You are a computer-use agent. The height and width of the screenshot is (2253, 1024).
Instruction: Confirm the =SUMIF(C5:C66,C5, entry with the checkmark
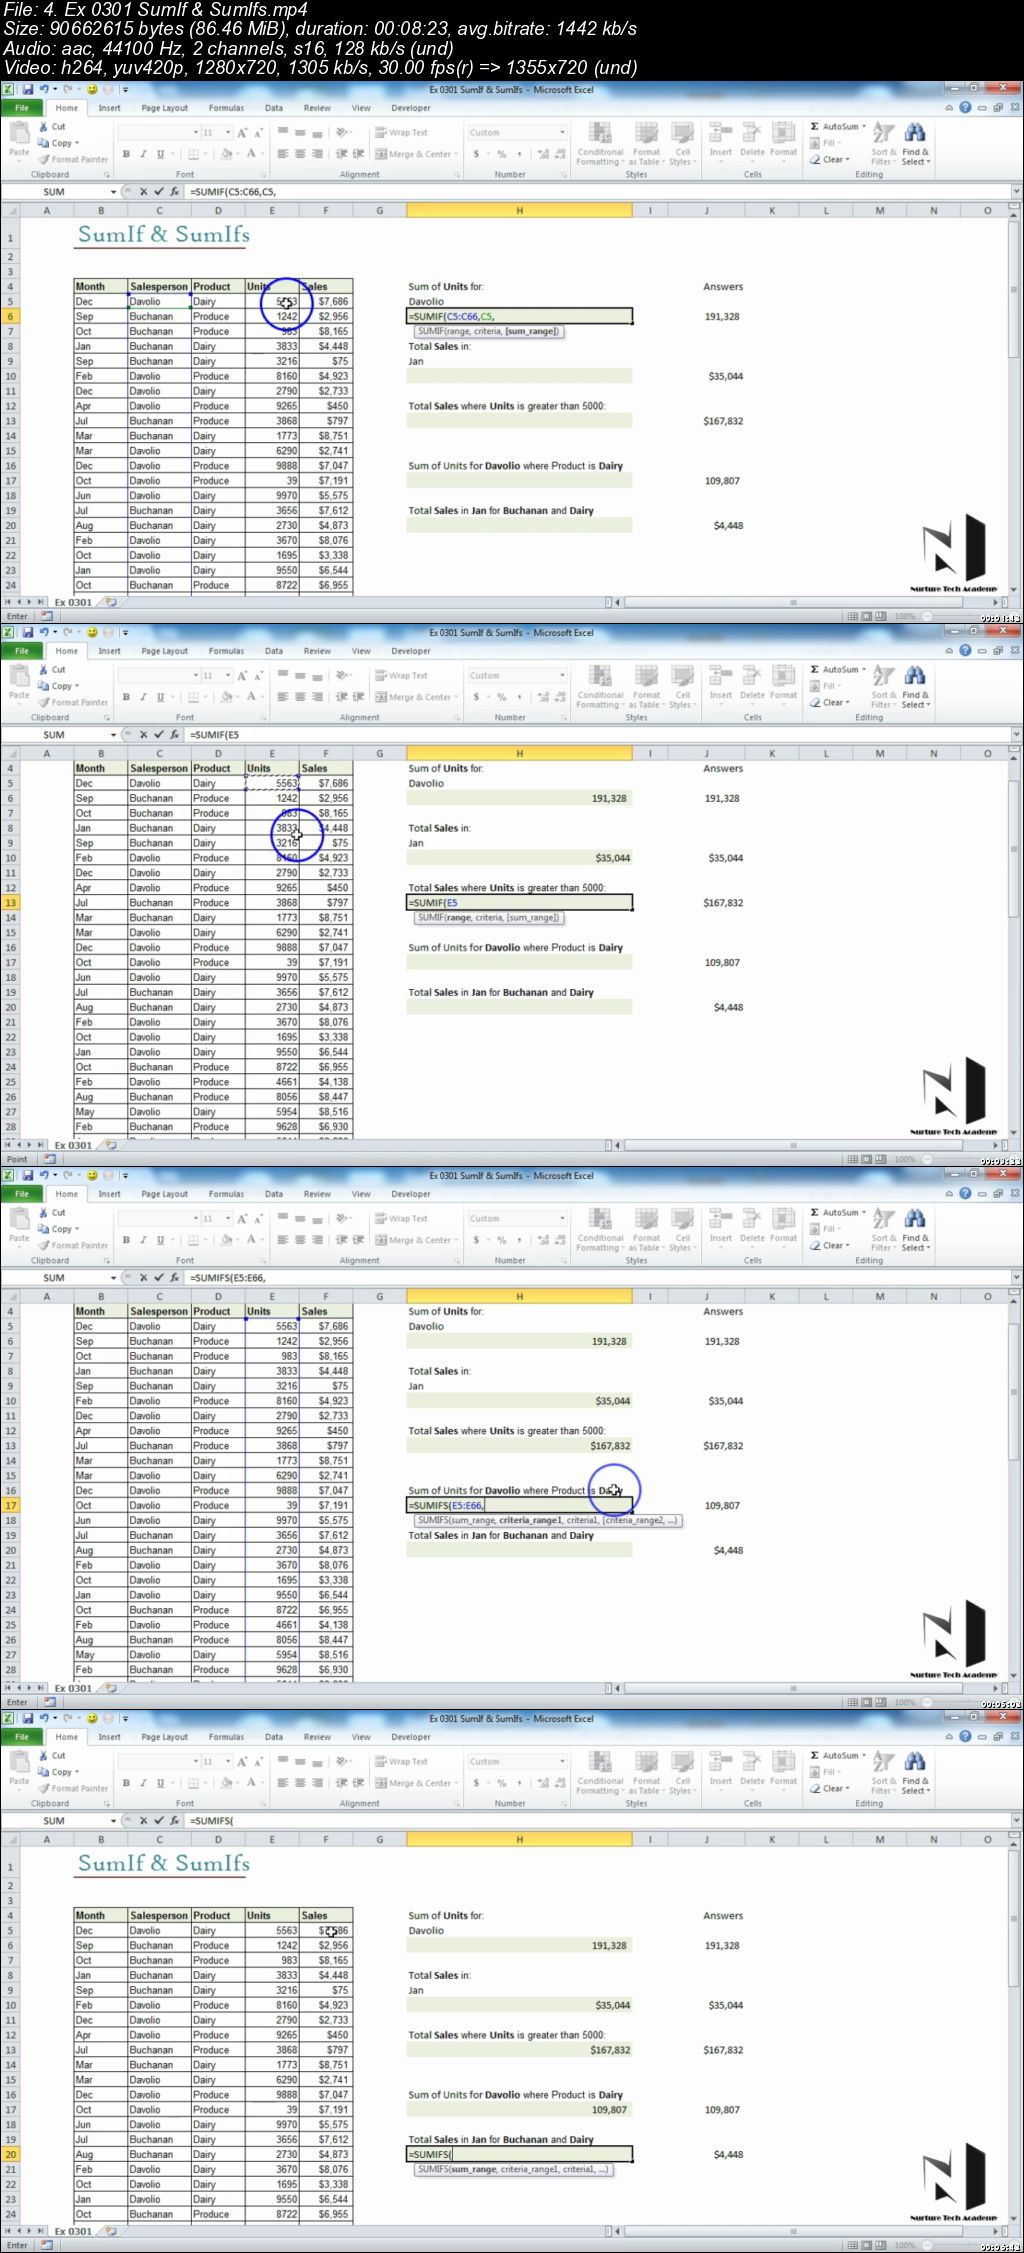point(158,192)
